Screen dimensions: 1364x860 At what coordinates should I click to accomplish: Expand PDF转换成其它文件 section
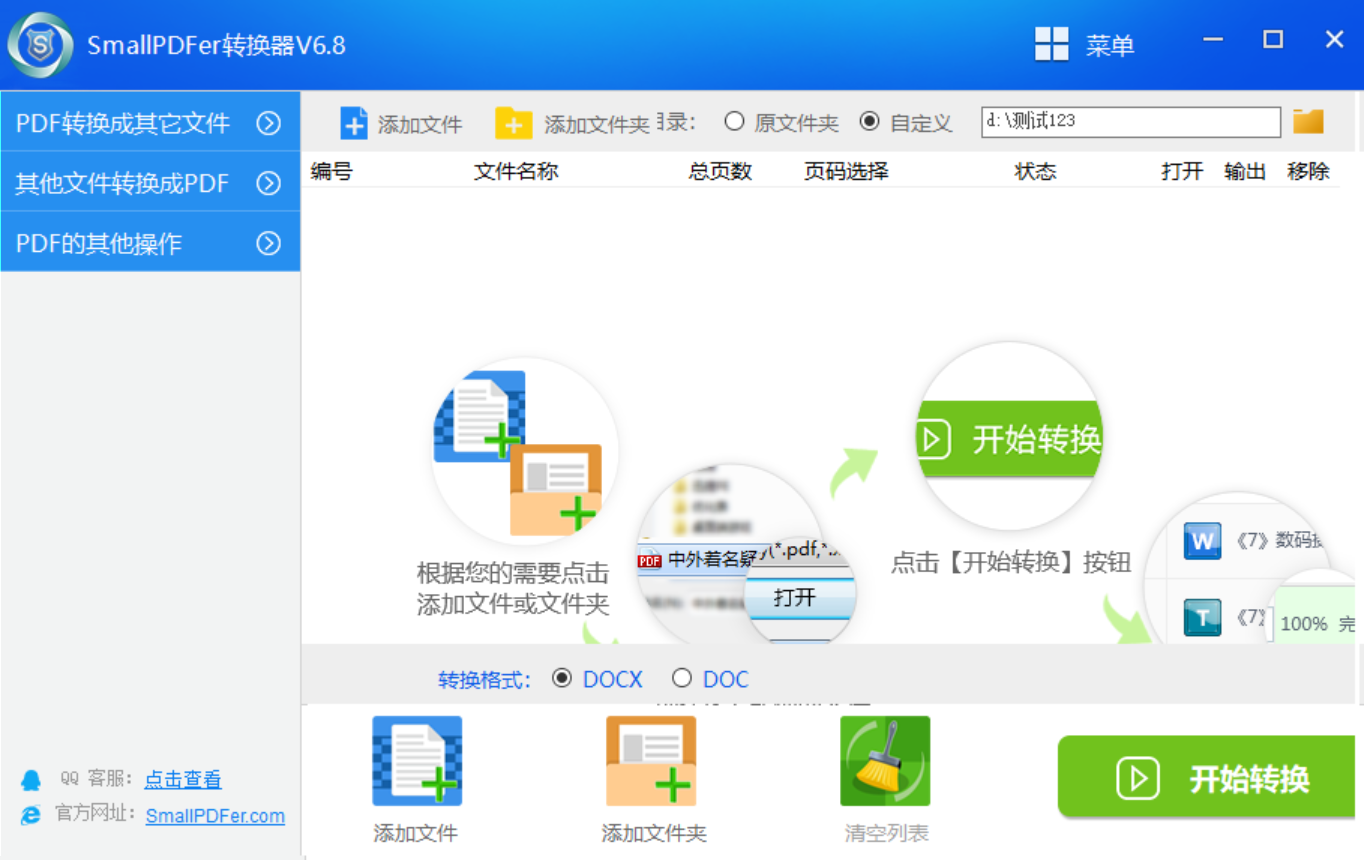tap(150, 123)
